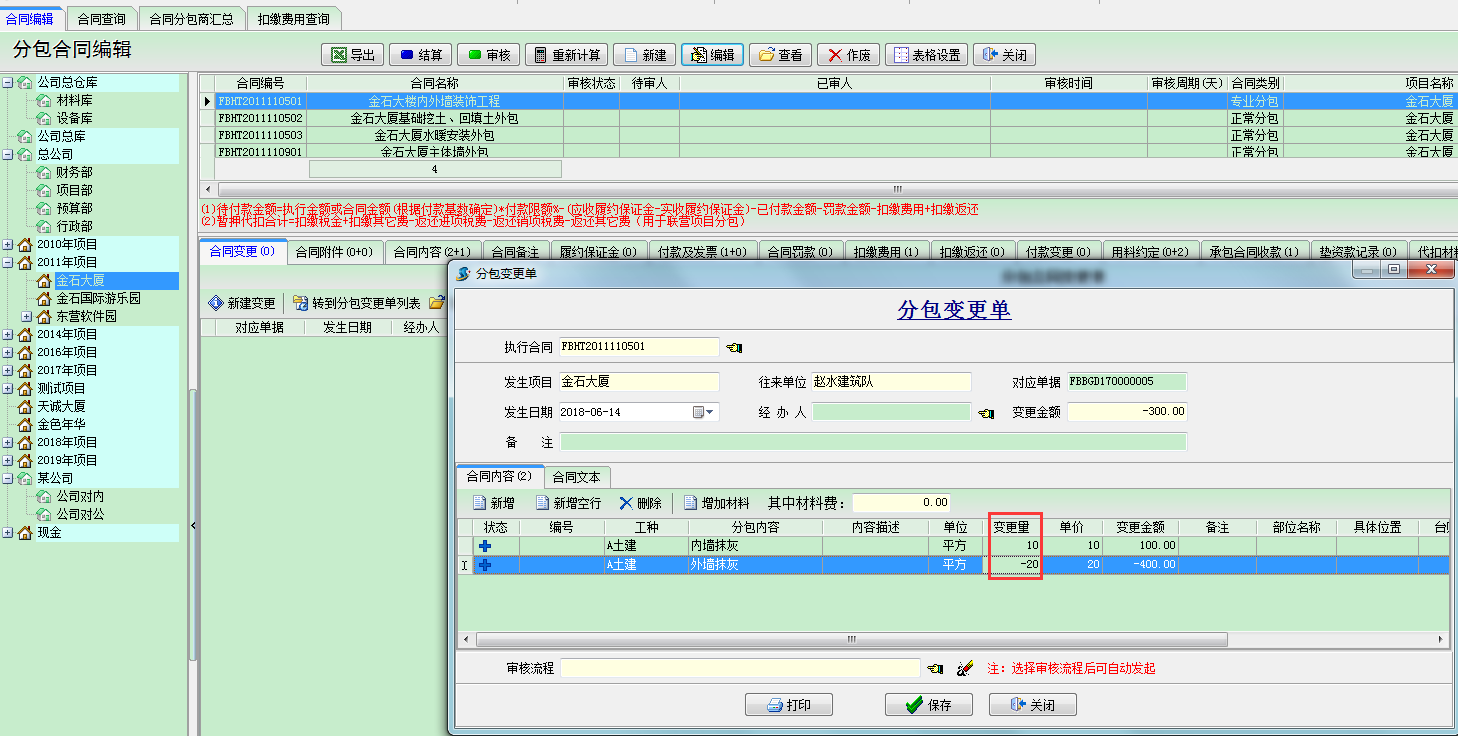Click the 导出 Excel export button
The height and width of the screenshot is (736, 1458).
coord(352,55)
